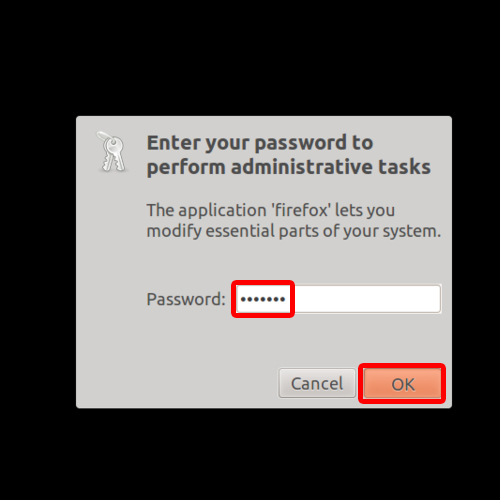
Task: Confirm the password with OK
Action: 402,383
